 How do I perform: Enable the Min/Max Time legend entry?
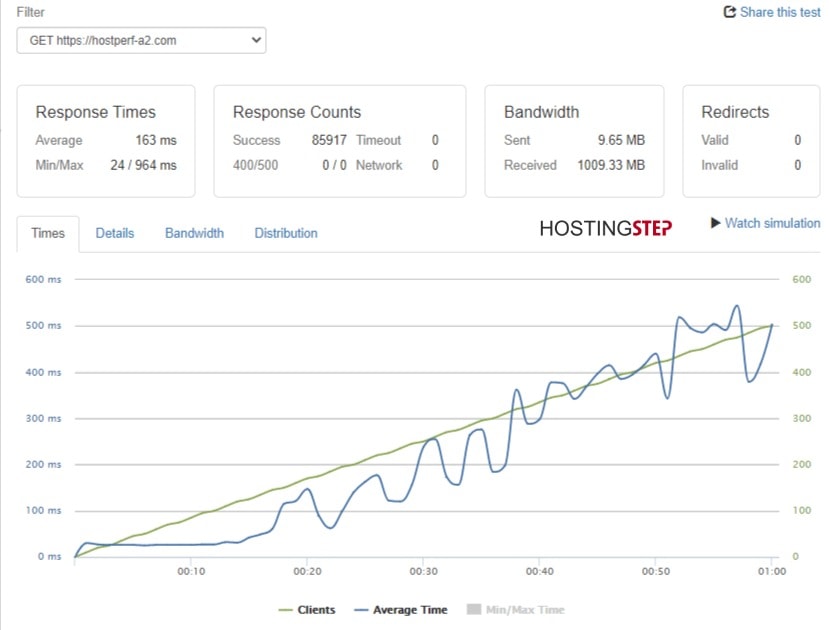pyautogui.click(x=515, y=610)
